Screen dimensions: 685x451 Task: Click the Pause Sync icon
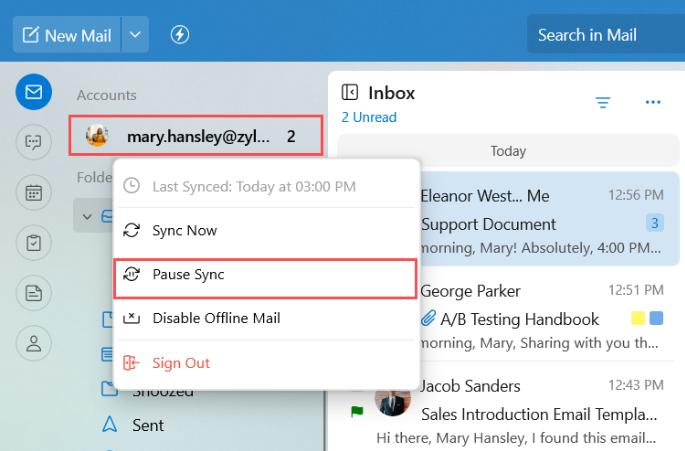coord(131,274)
